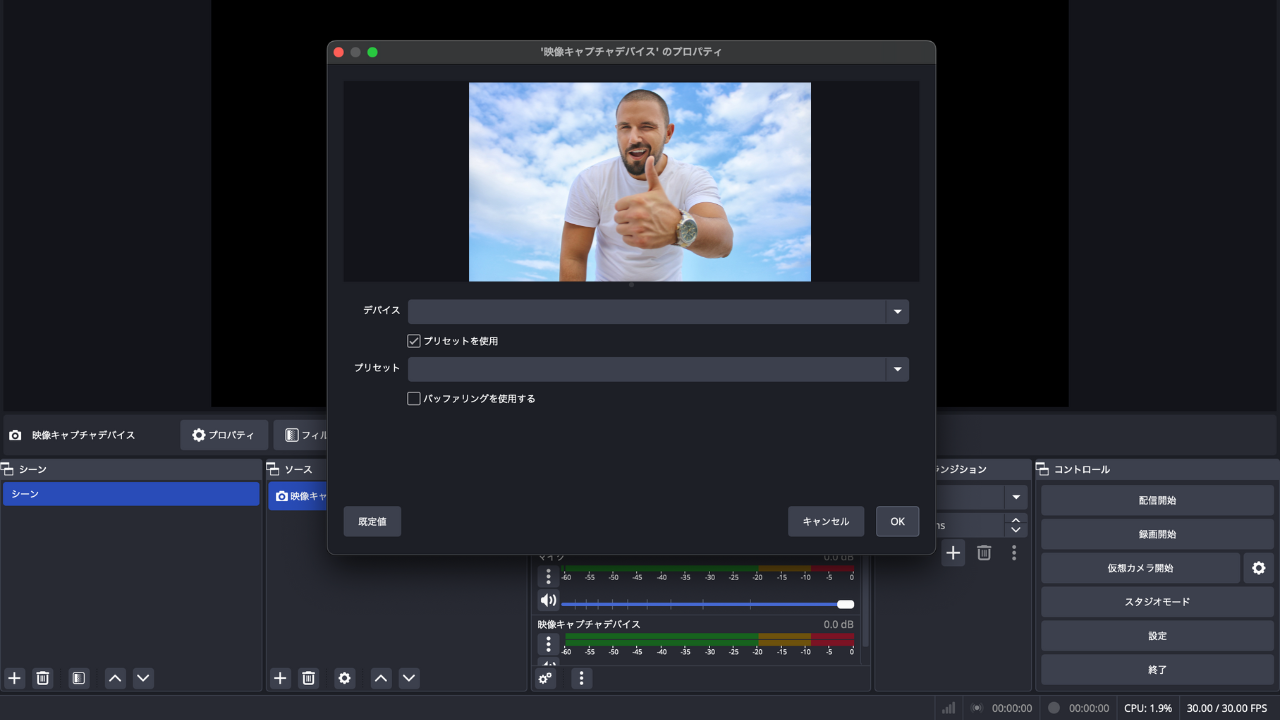This screenshot has width=1280, height=720.
Task: Mute the マイク channel speaker icon
Action: point(548,601)
